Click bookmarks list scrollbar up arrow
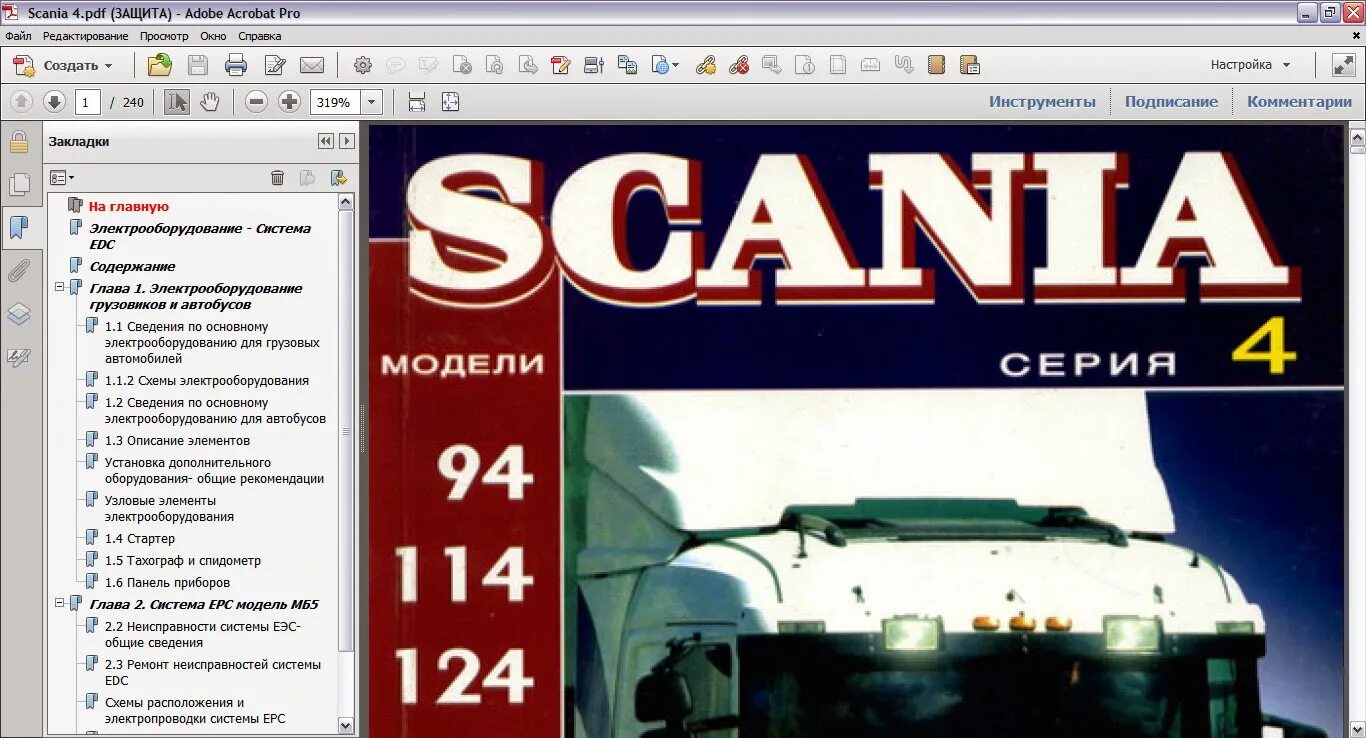This screenshot has width=1366, height=738. point(346,202)
